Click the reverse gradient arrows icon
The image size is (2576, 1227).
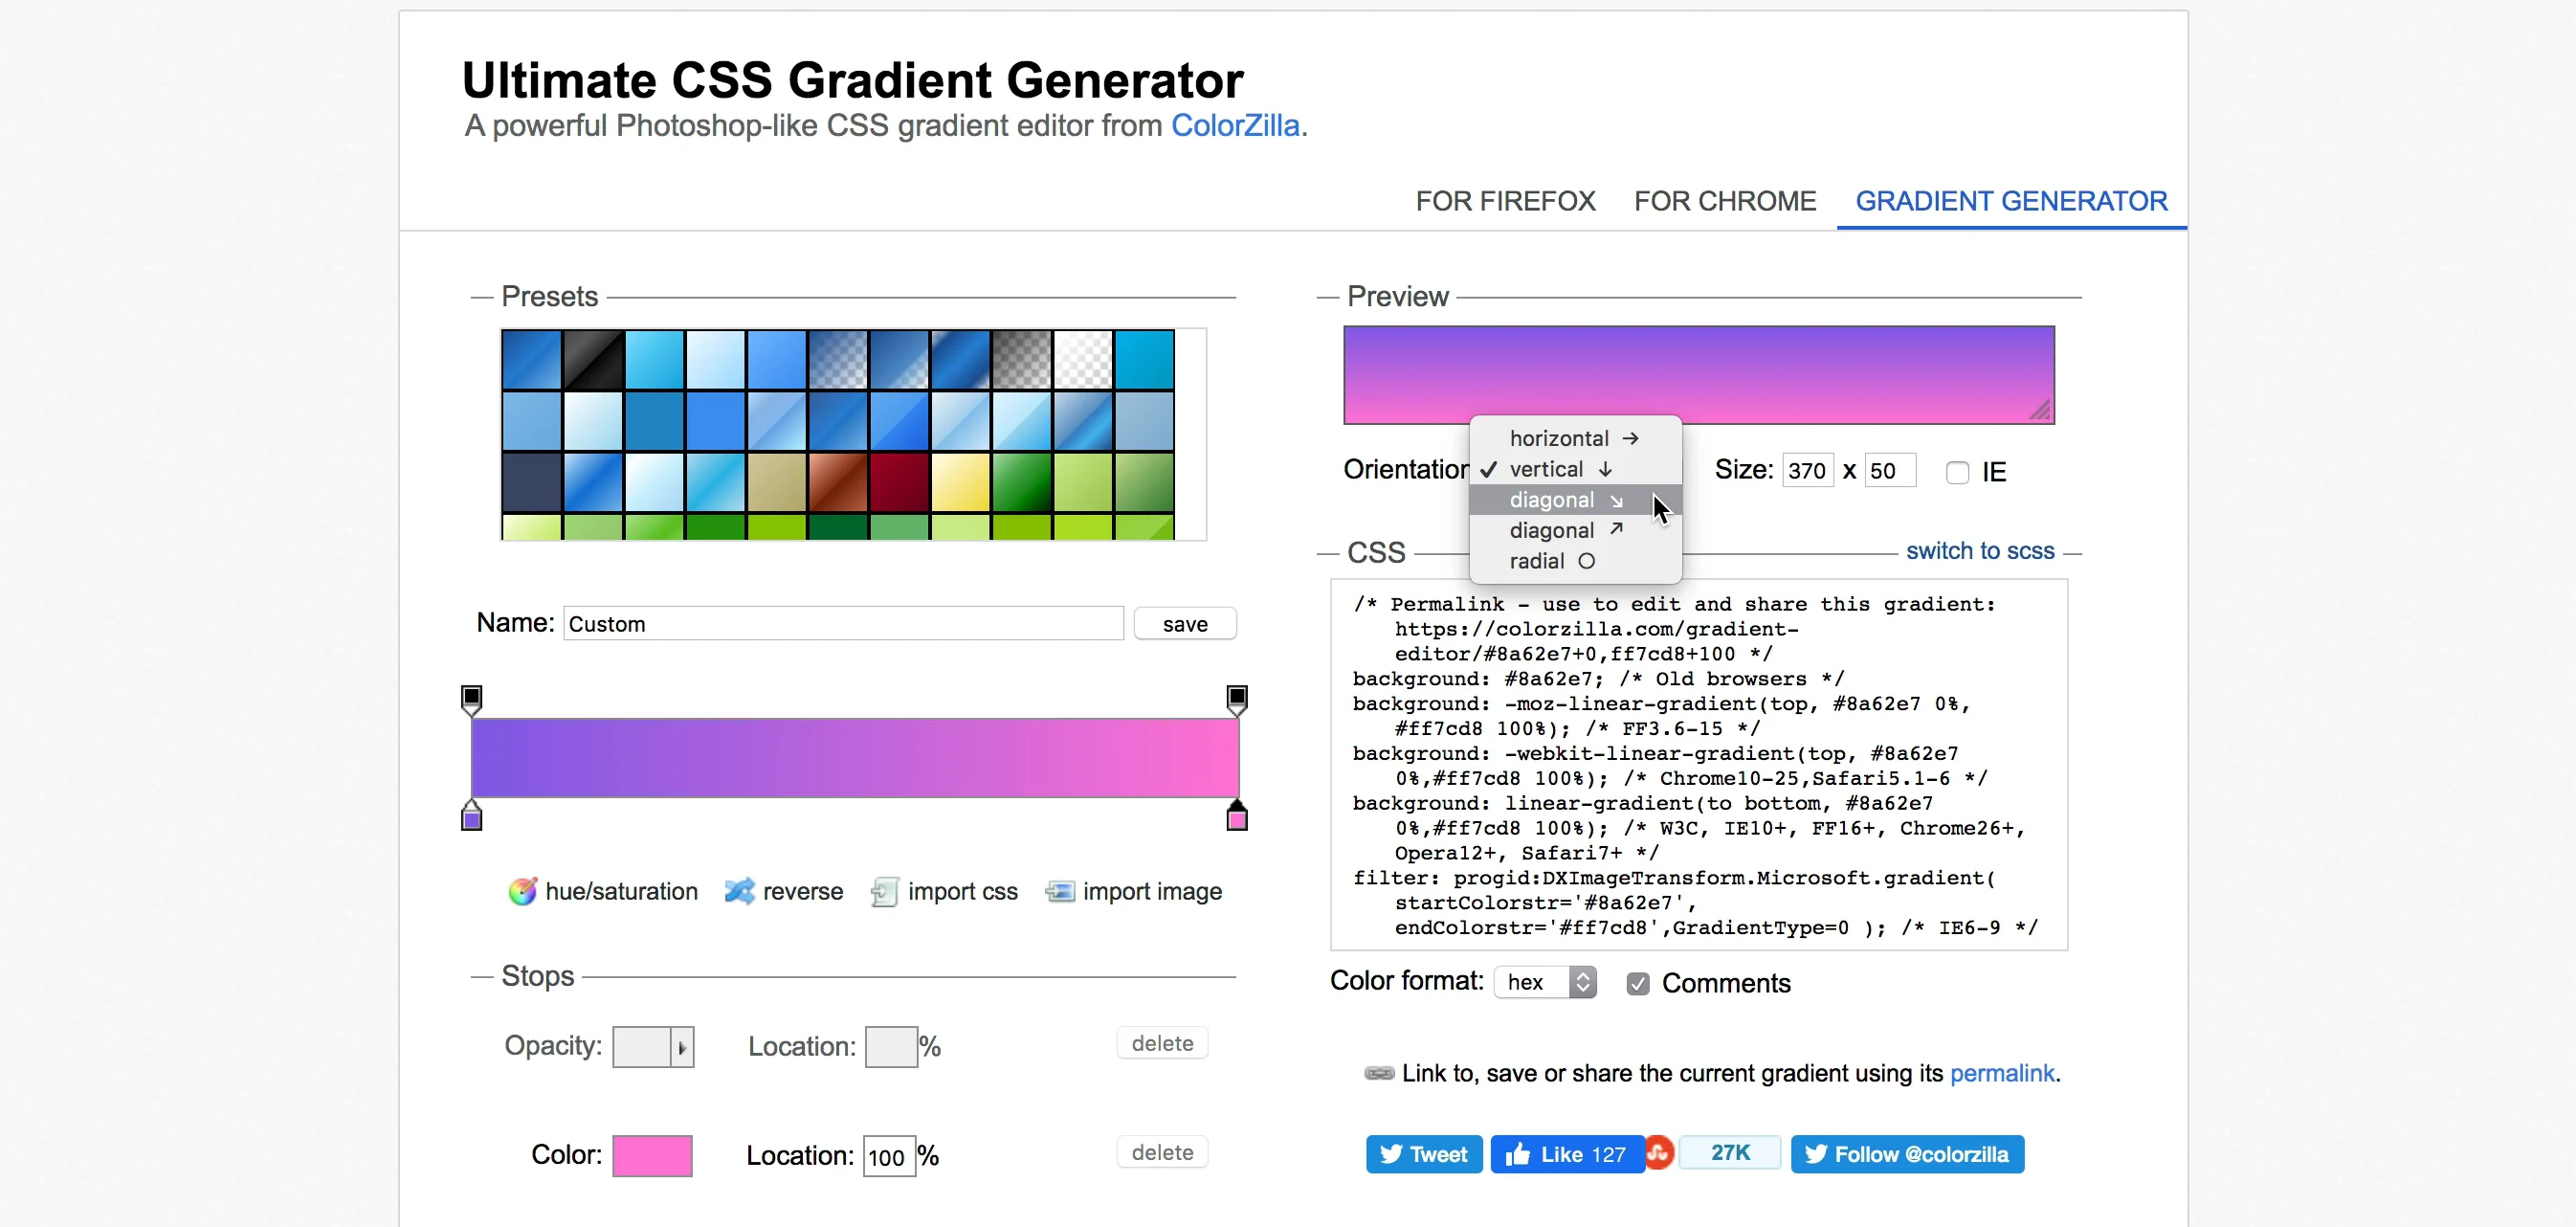click(740, 891)
